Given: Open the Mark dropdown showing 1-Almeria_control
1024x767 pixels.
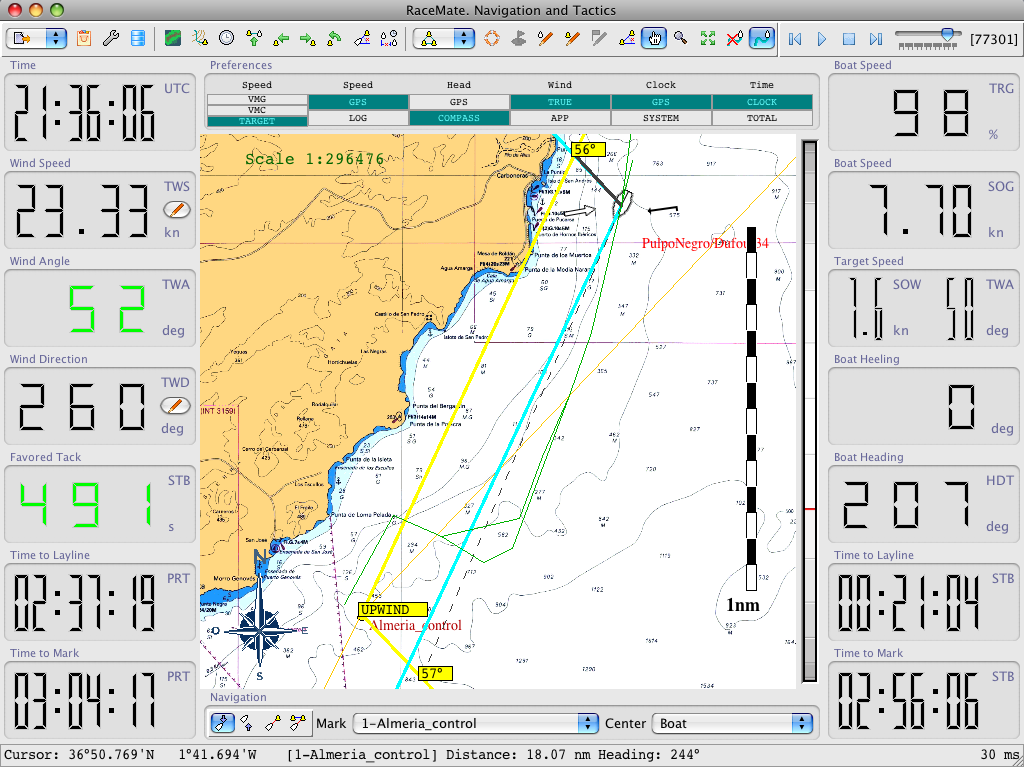Looking at the screenshot, I should point(475,723).
